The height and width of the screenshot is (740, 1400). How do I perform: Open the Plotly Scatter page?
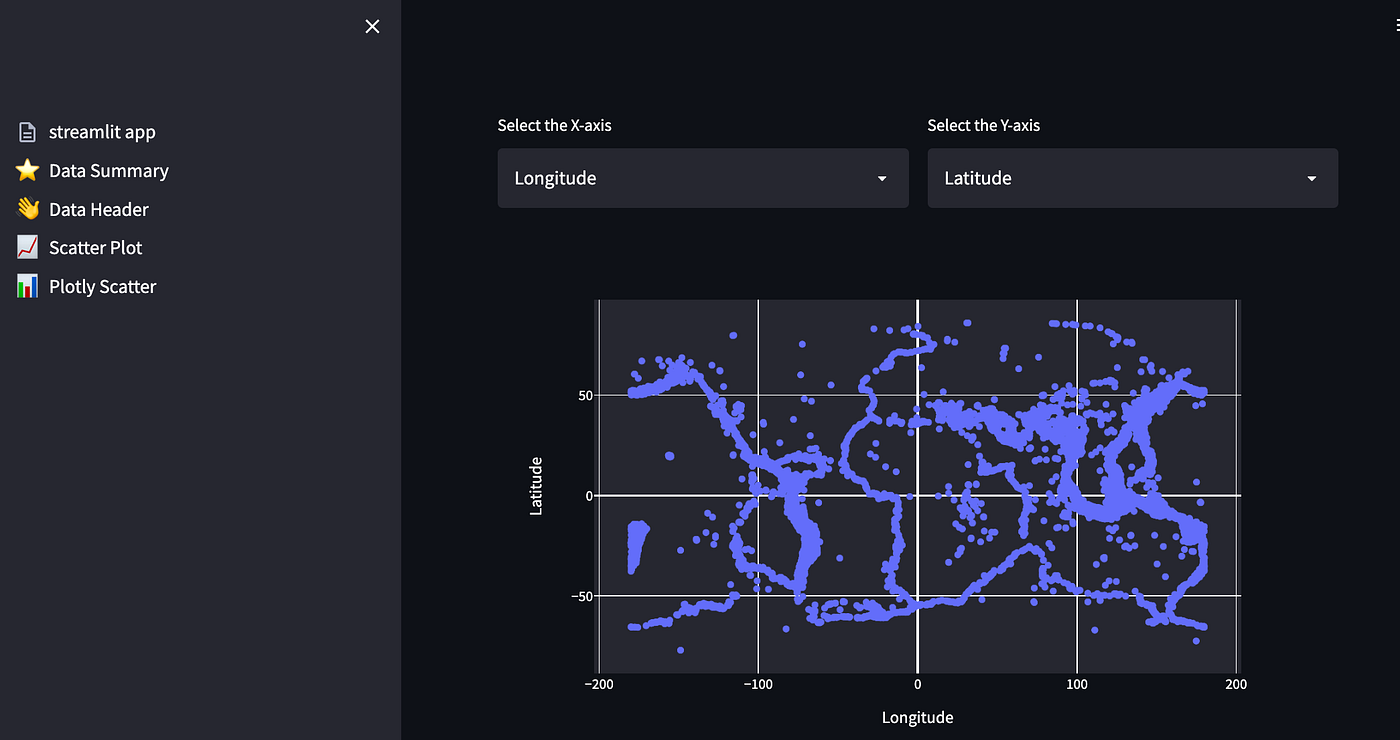[x=102, y=286]
